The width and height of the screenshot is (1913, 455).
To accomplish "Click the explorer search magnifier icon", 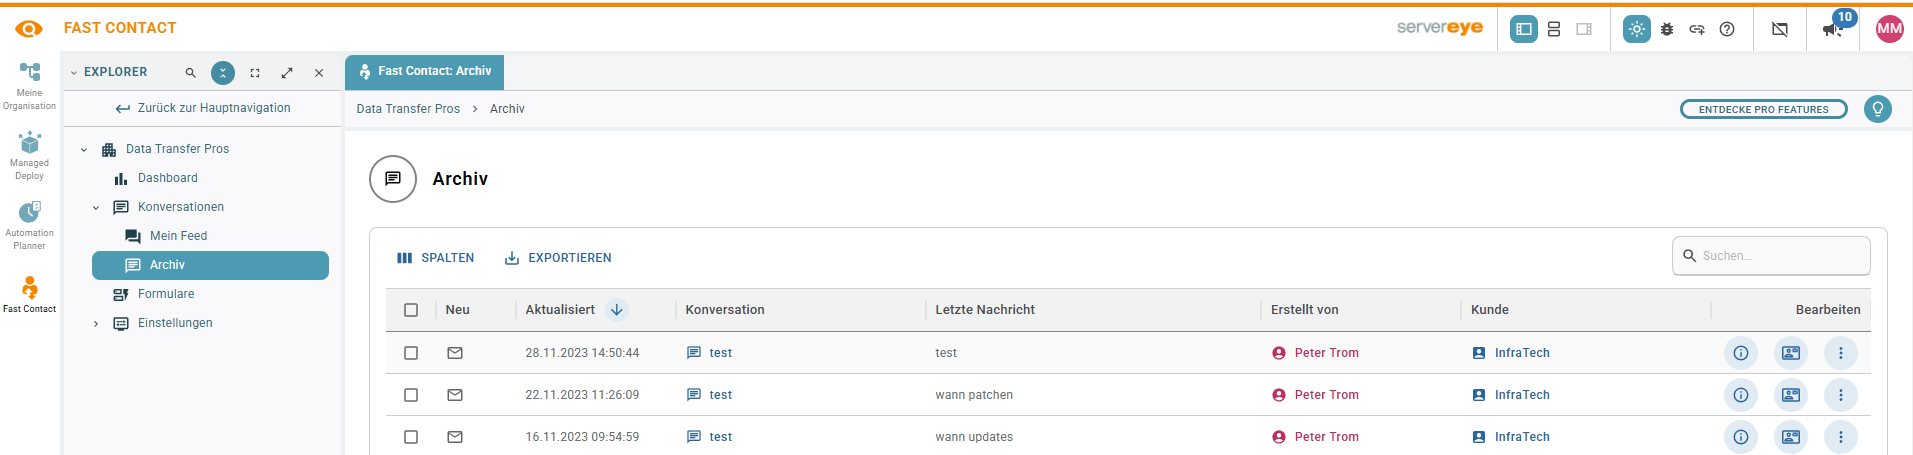I will [191, 73].
